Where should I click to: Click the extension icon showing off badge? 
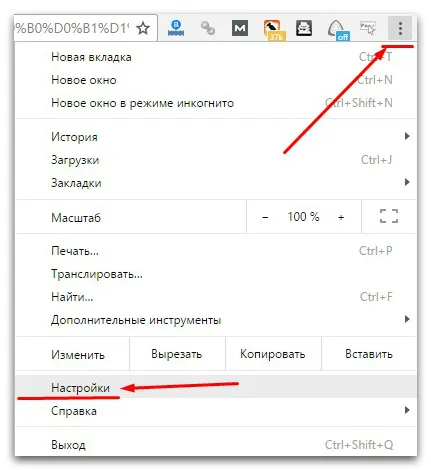[337, 30]
